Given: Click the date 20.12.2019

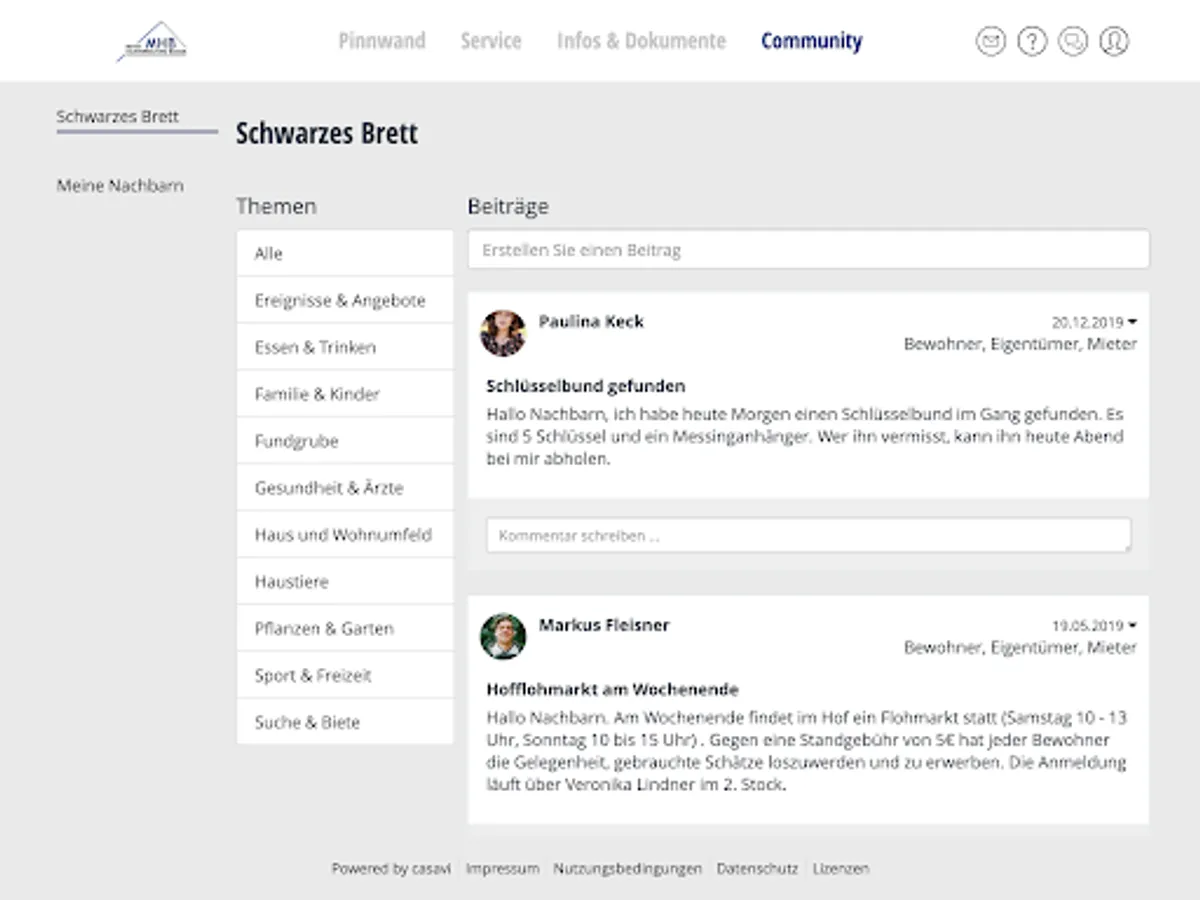Looking at the screenshot, I should click(1088, 322).
